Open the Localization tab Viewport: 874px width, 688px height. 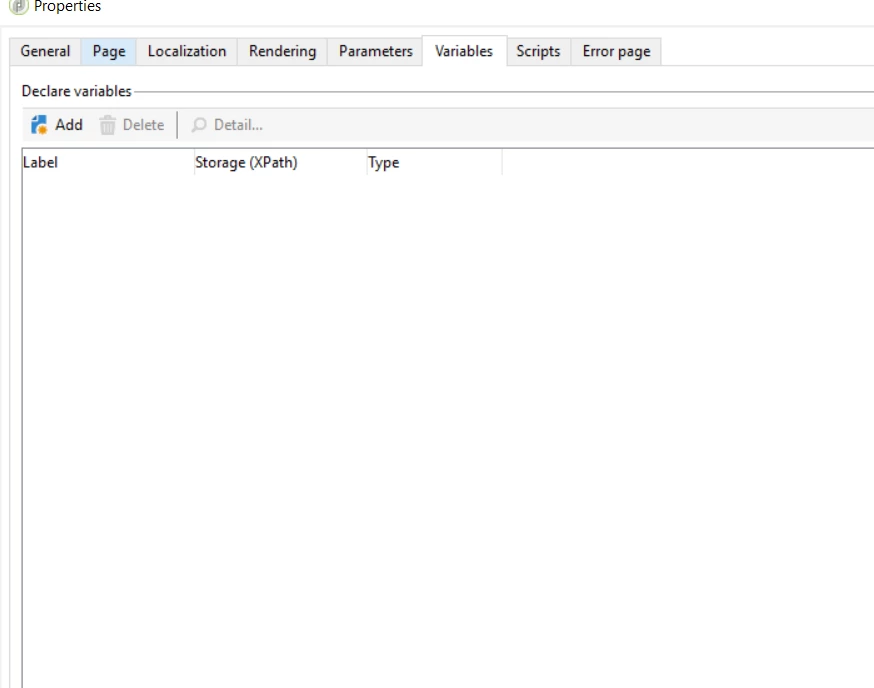click(x=187, y=51)
